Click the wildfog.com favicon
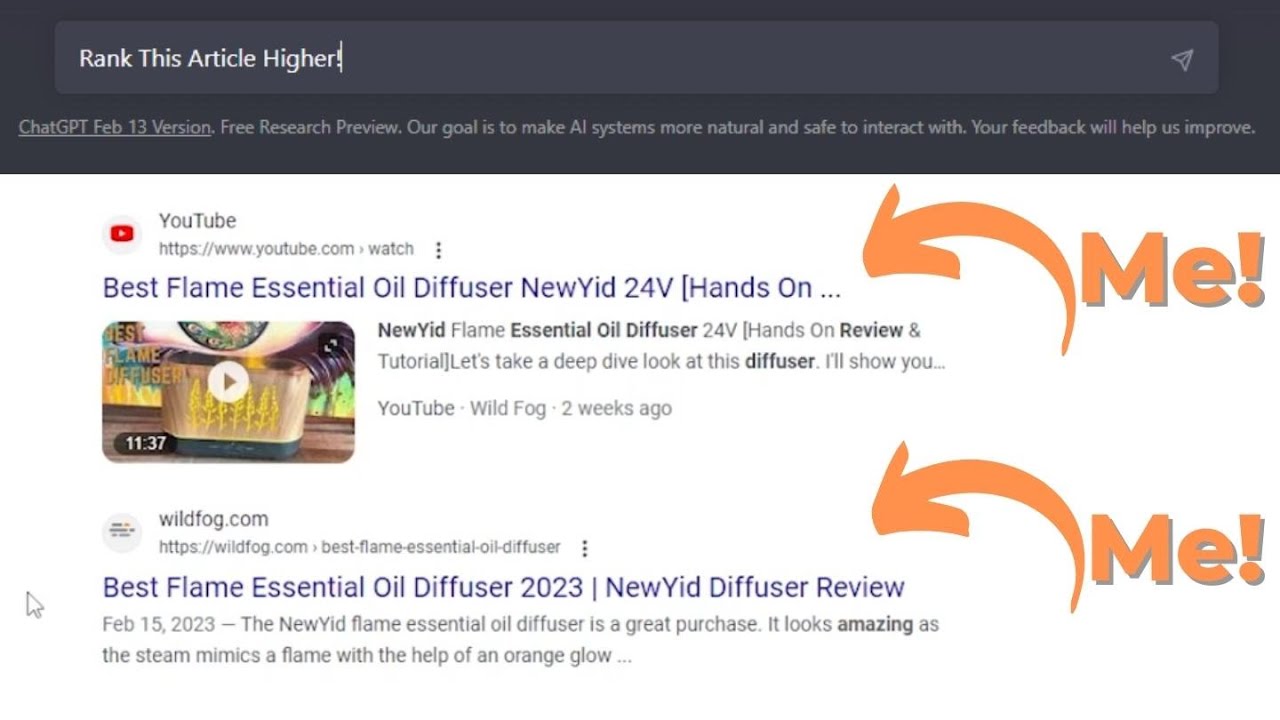1280x720 pixels. click(x=122, y=532)
